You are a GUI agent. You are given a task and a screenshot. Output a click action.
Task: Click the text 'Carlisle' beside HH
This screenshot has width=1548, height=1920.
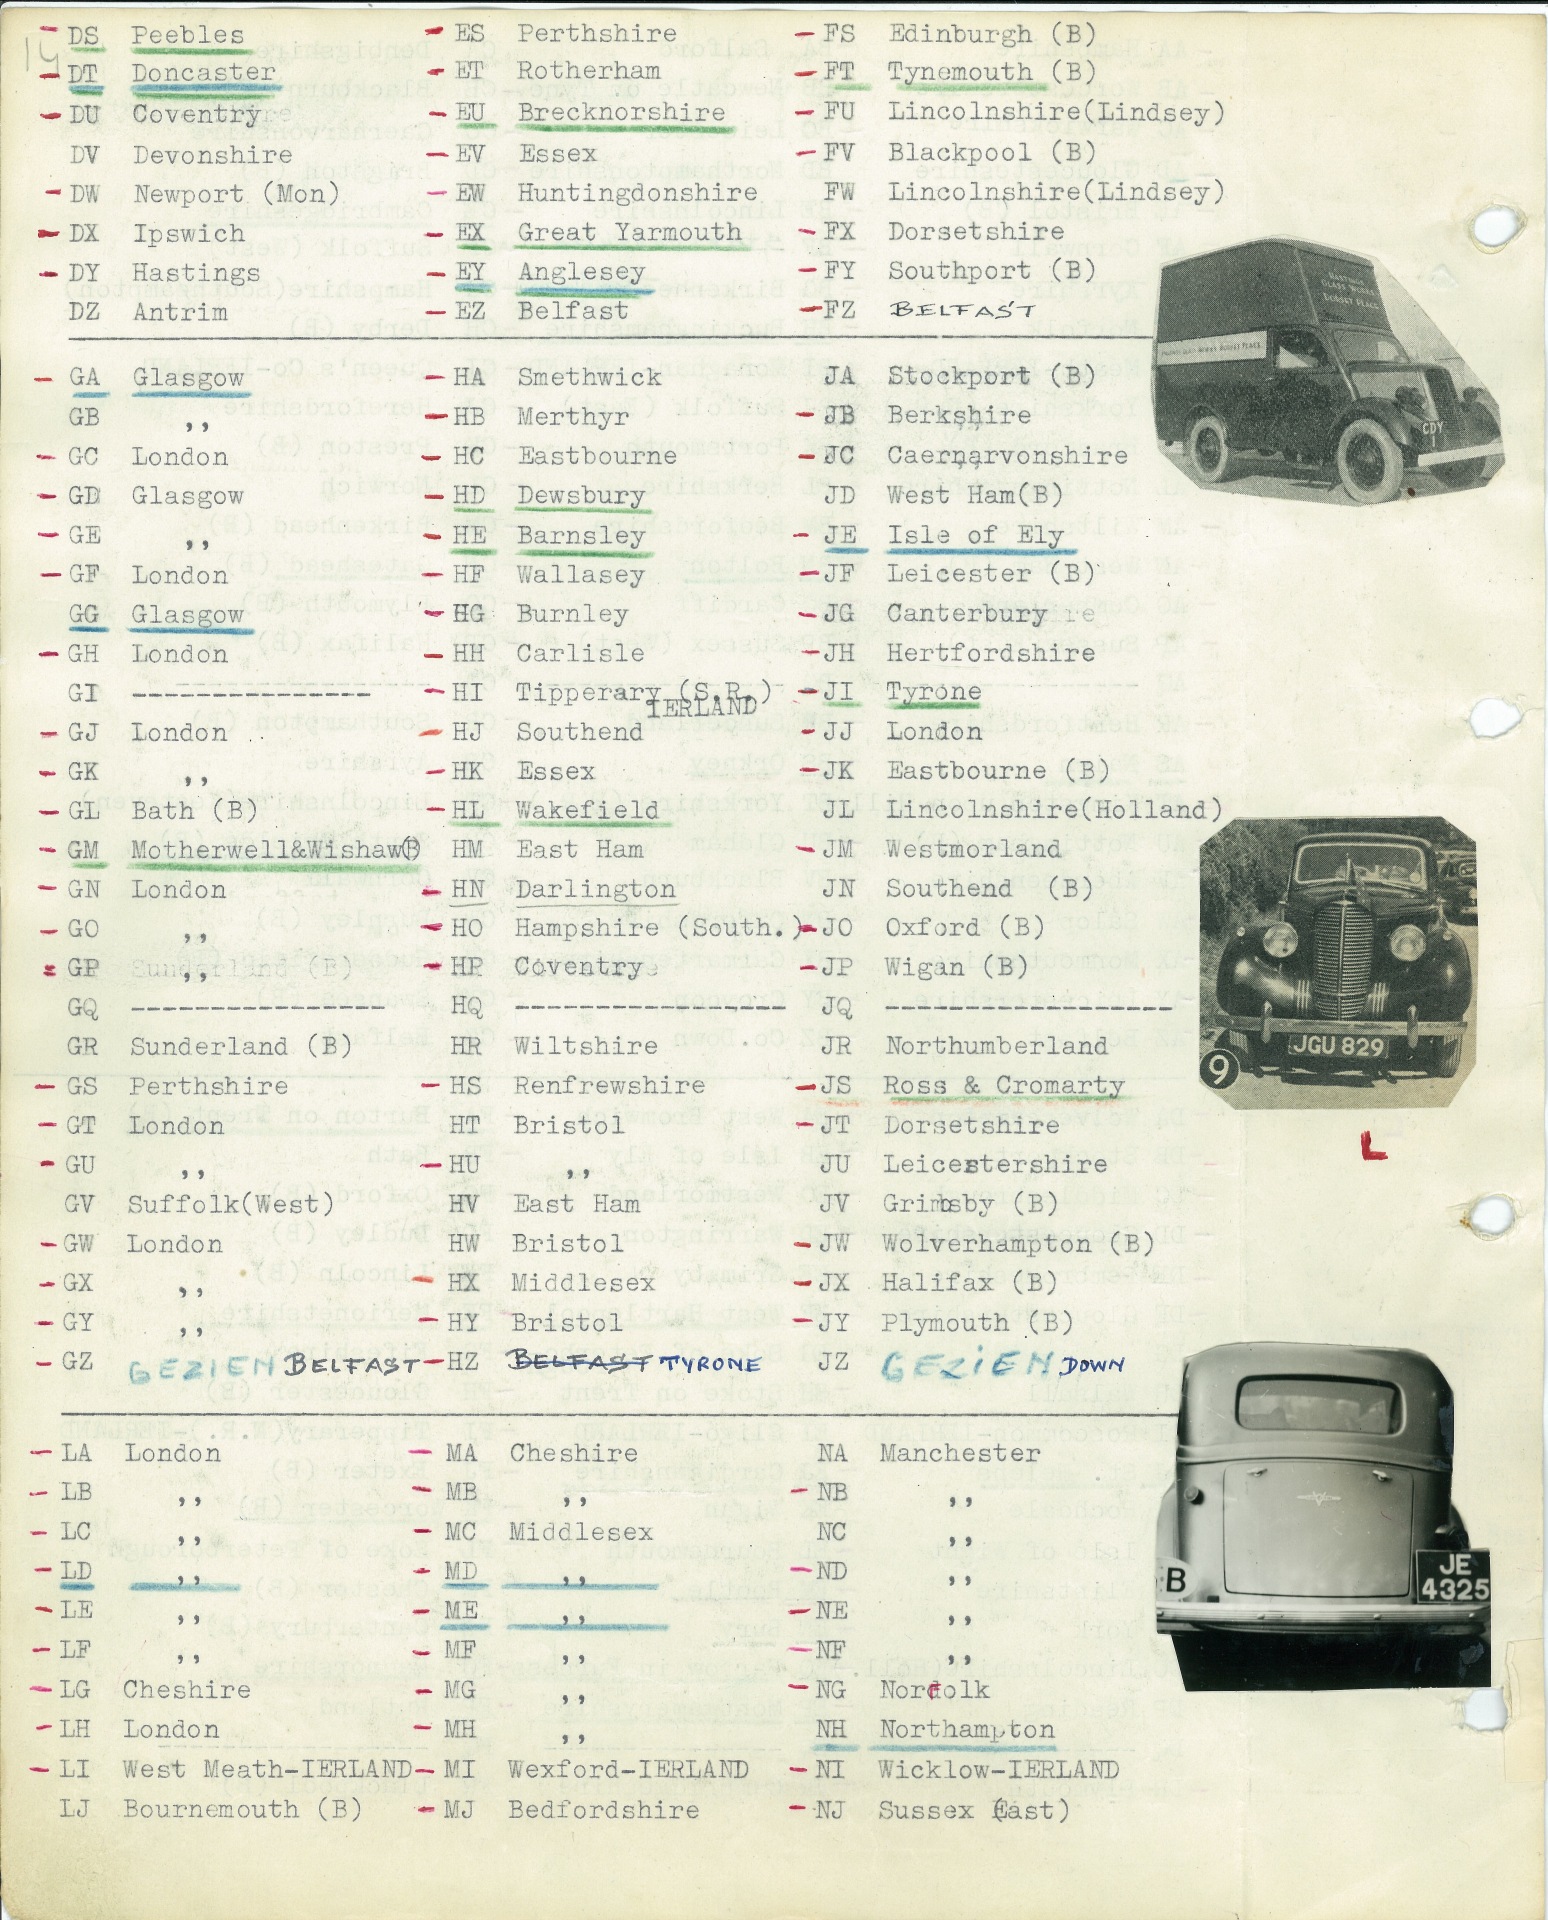point(580,653)
